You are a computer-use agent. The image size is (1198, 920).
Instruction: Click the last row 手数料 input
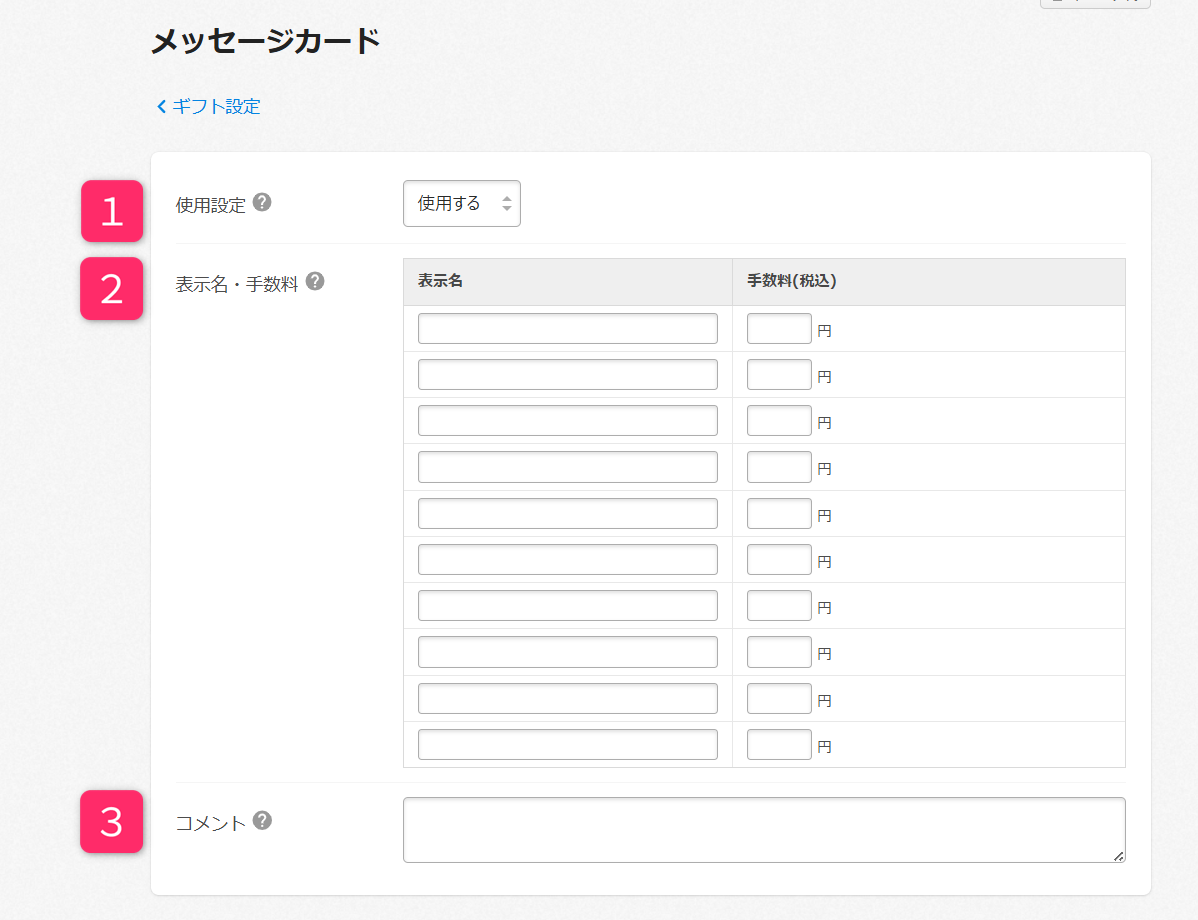[x=779, y=745]
